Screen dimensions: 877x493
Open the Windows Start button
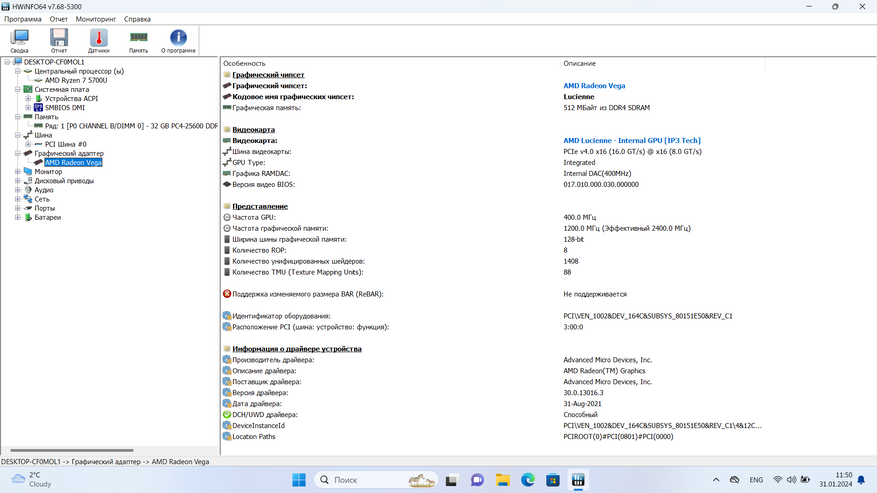pyautogui.click(x=299, y=480)
